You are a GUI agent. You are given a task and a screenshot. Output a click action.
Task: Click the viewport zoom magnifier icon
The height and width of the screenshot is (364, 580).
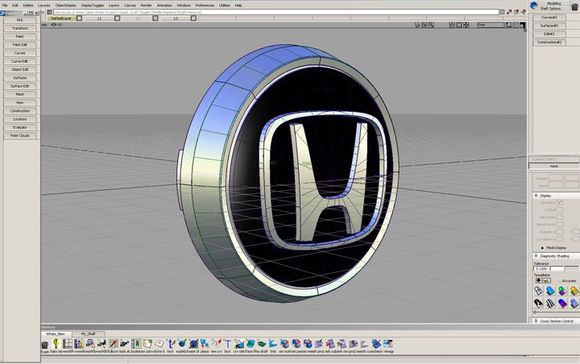(431, 25)
